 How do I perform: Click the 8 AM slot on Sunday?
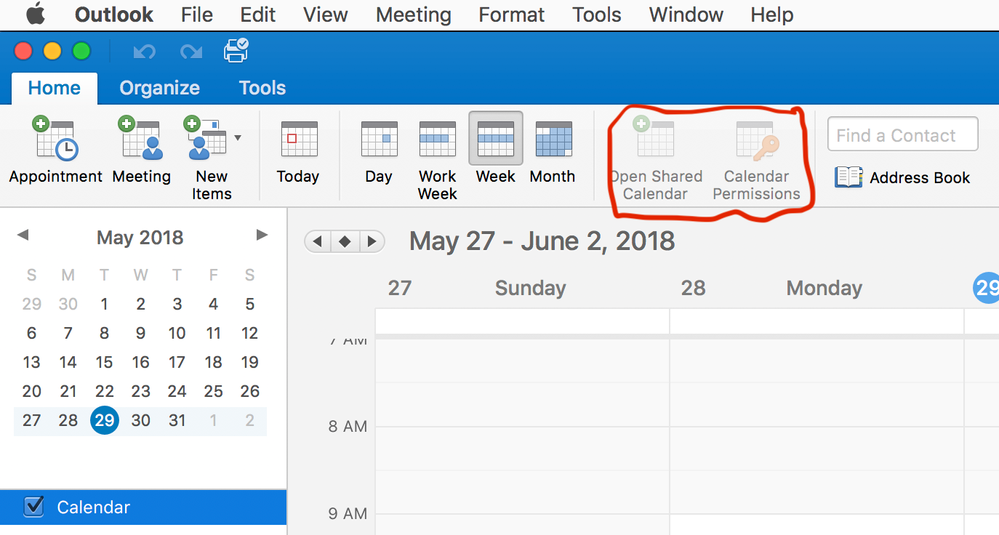(522, 448)
